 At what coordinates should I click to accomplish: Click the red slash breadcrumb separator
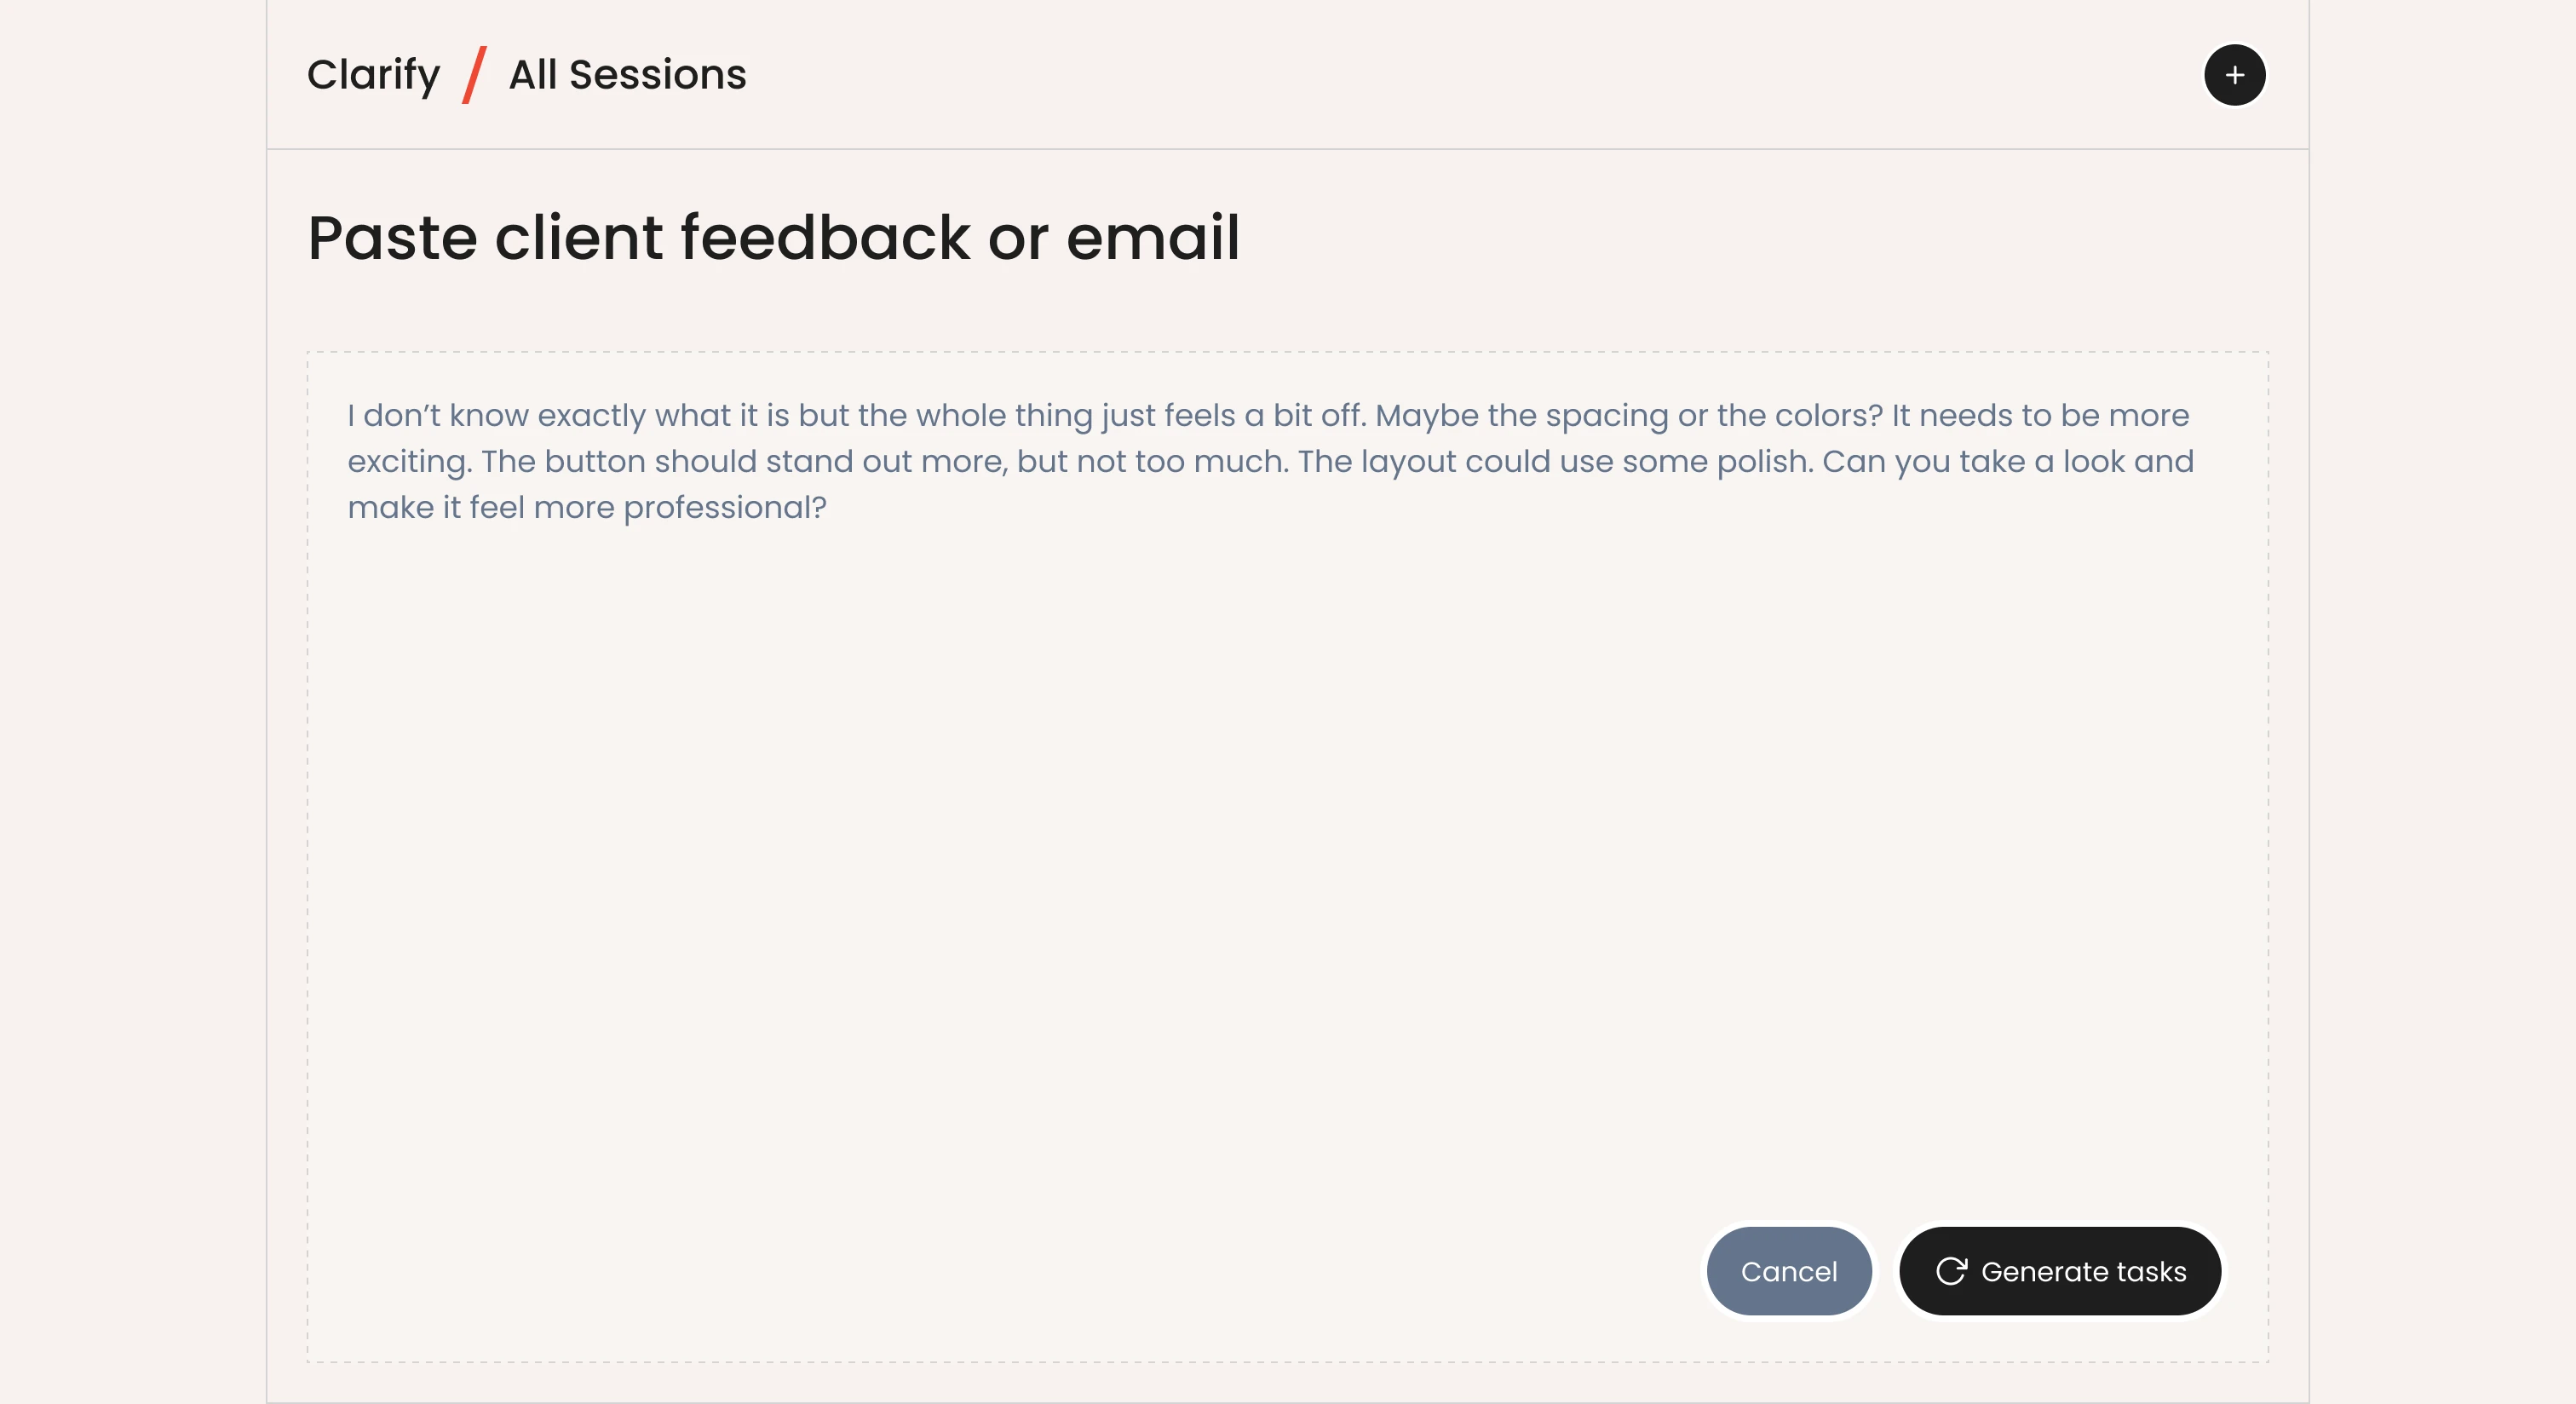474,75
